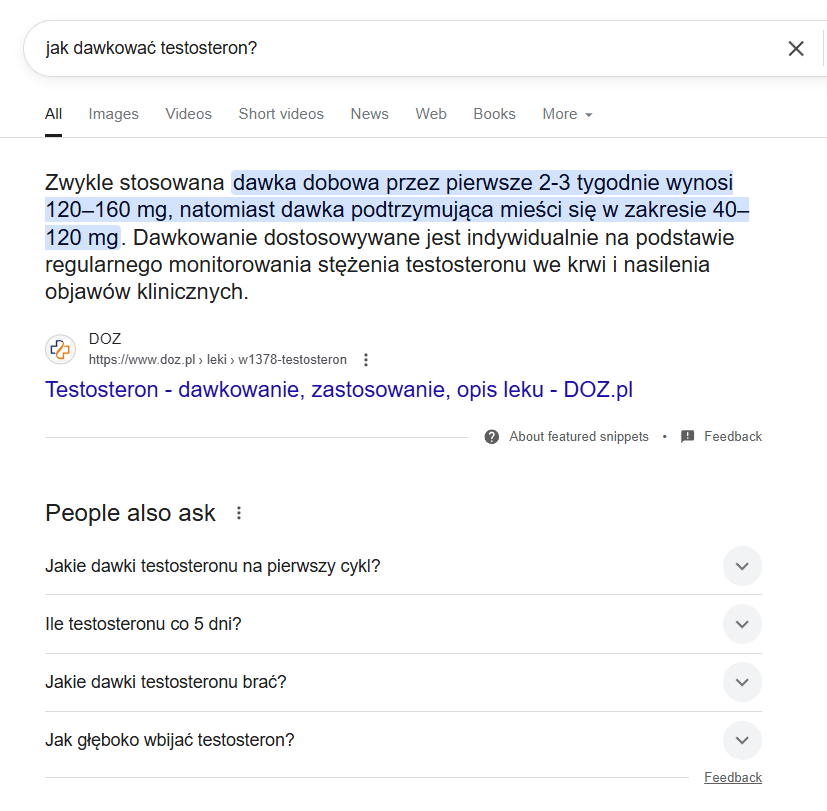Expand the 'Jakie dawki testosteronu brać?' question

tap(403, 682)
